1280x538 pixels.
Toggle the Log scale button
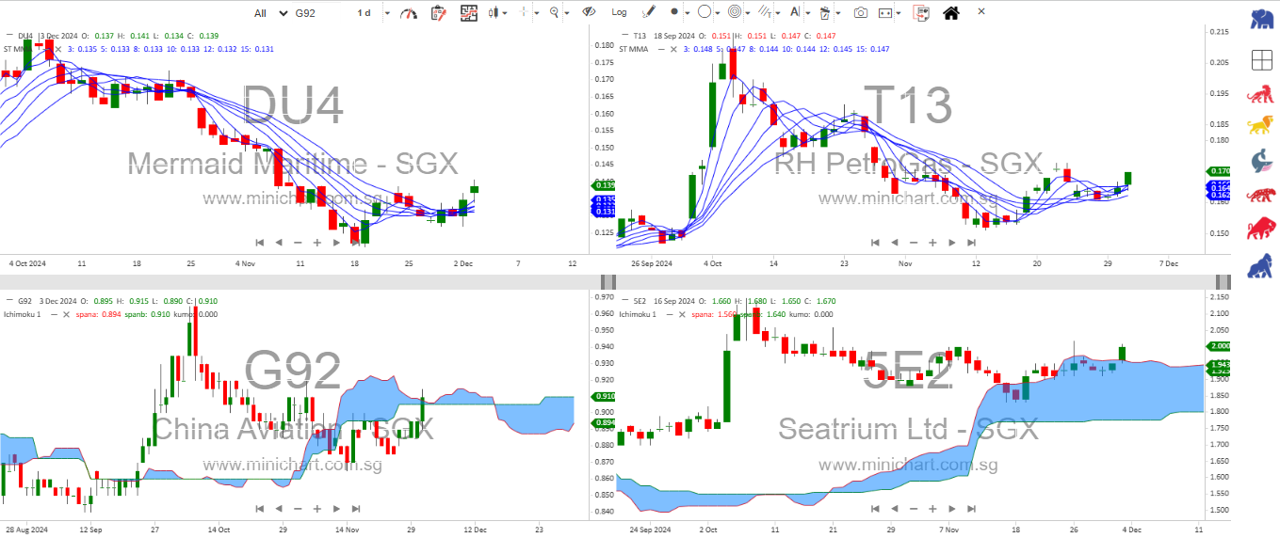(x=619, y=13)
